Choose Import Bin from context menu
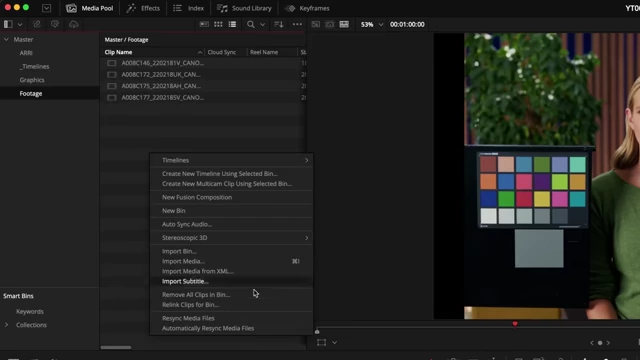The image size is (640, 360). [231, 251]
